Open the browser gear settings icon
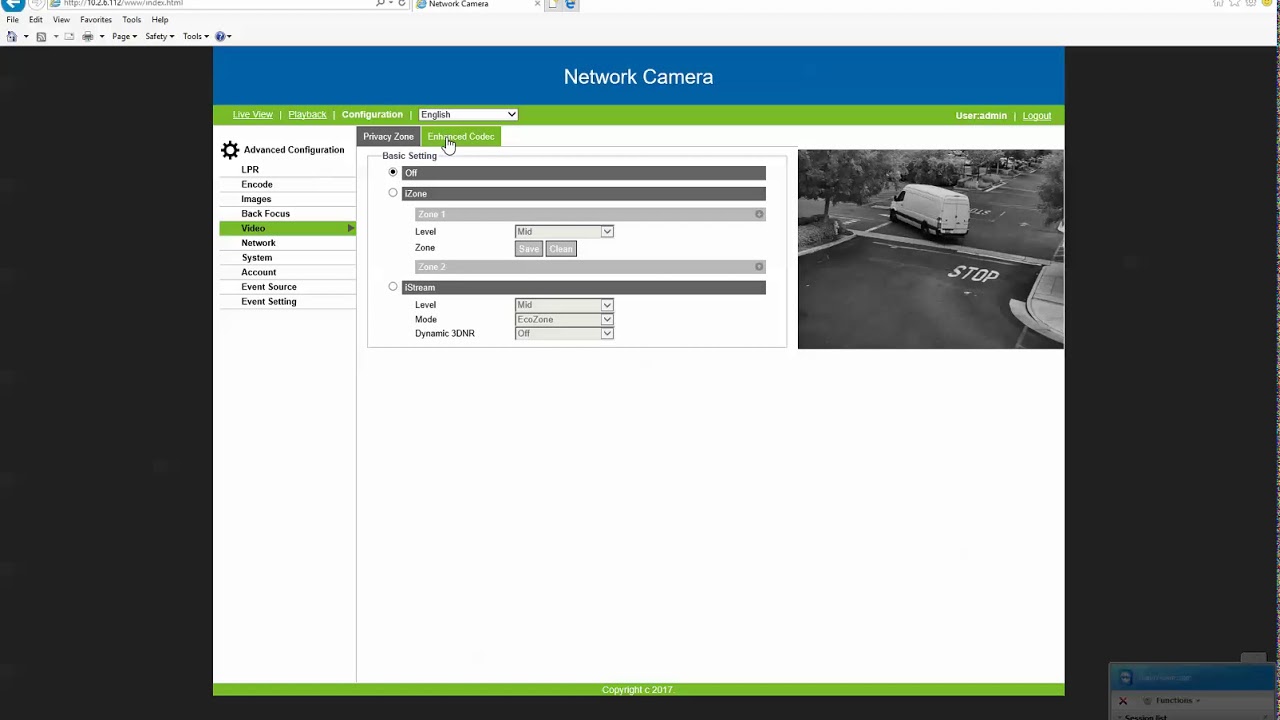The width and height of the screenshot is (1280, 720). (x=1250, y=4)
